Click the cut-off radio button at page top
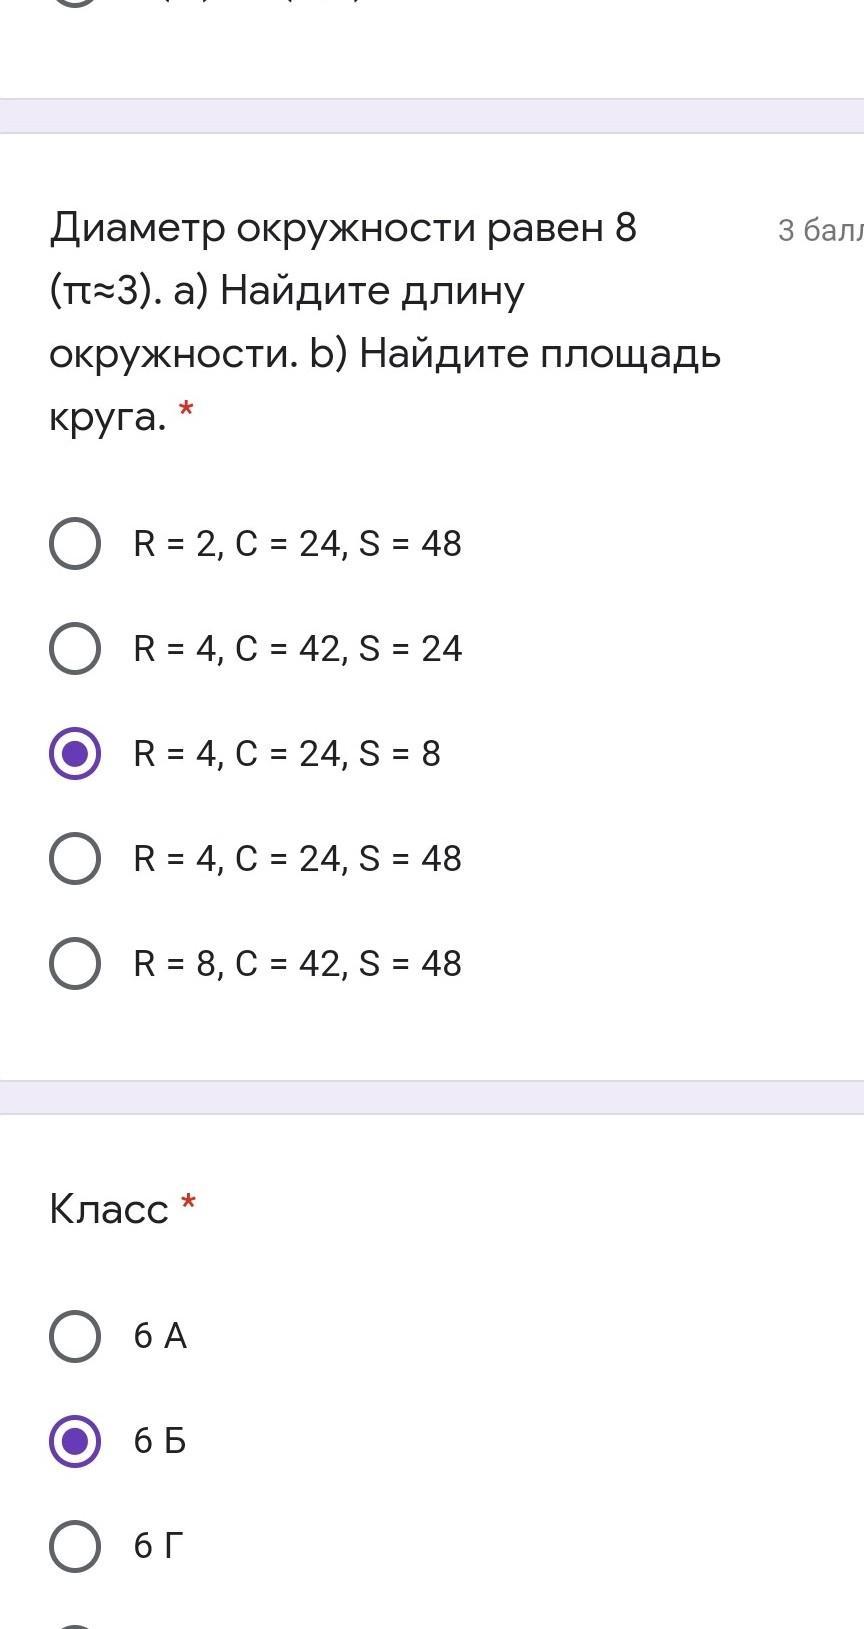The image size is (864, 1629). pos(75,3)
